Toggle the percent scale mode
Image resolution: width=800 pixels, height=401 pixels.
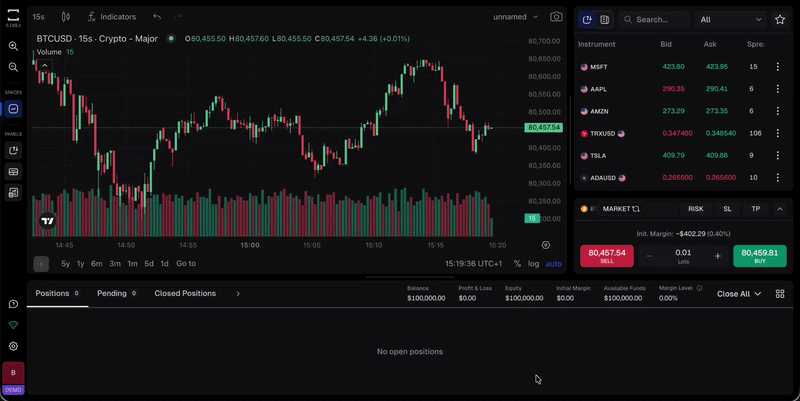click(x=517, y=264)
